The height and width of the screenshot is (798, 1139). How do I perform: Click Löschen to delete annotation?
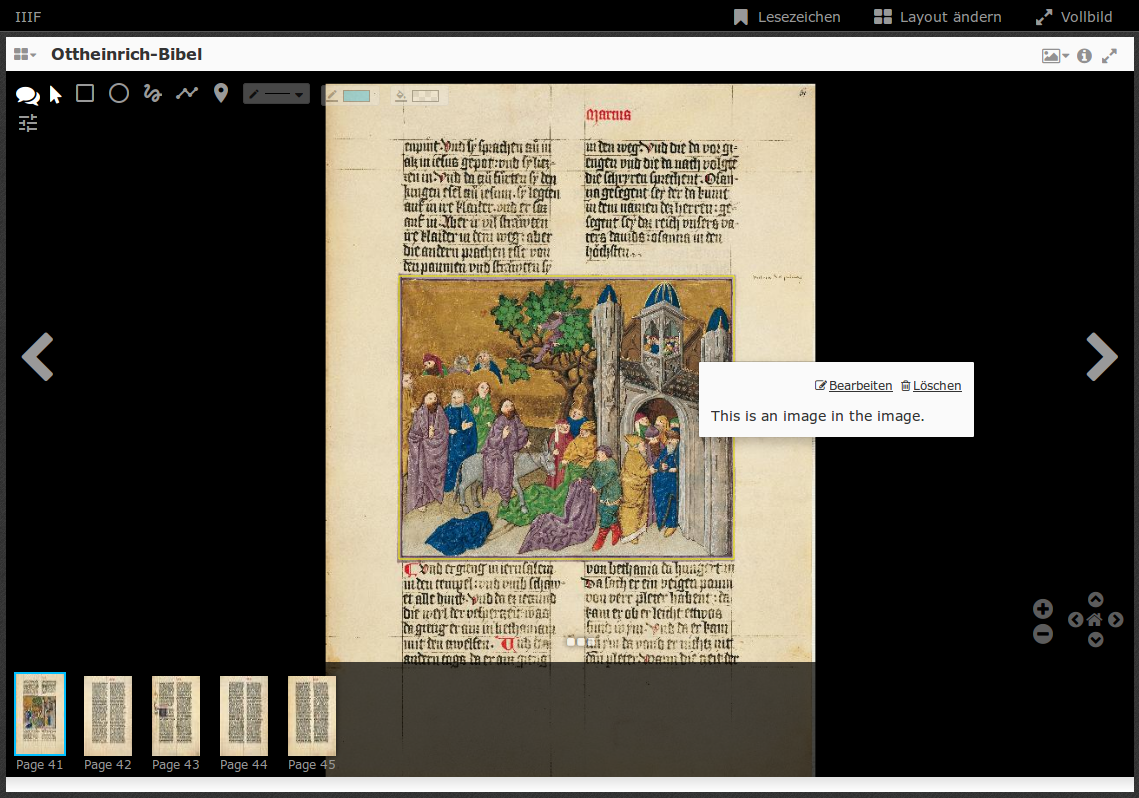point(931,386)
